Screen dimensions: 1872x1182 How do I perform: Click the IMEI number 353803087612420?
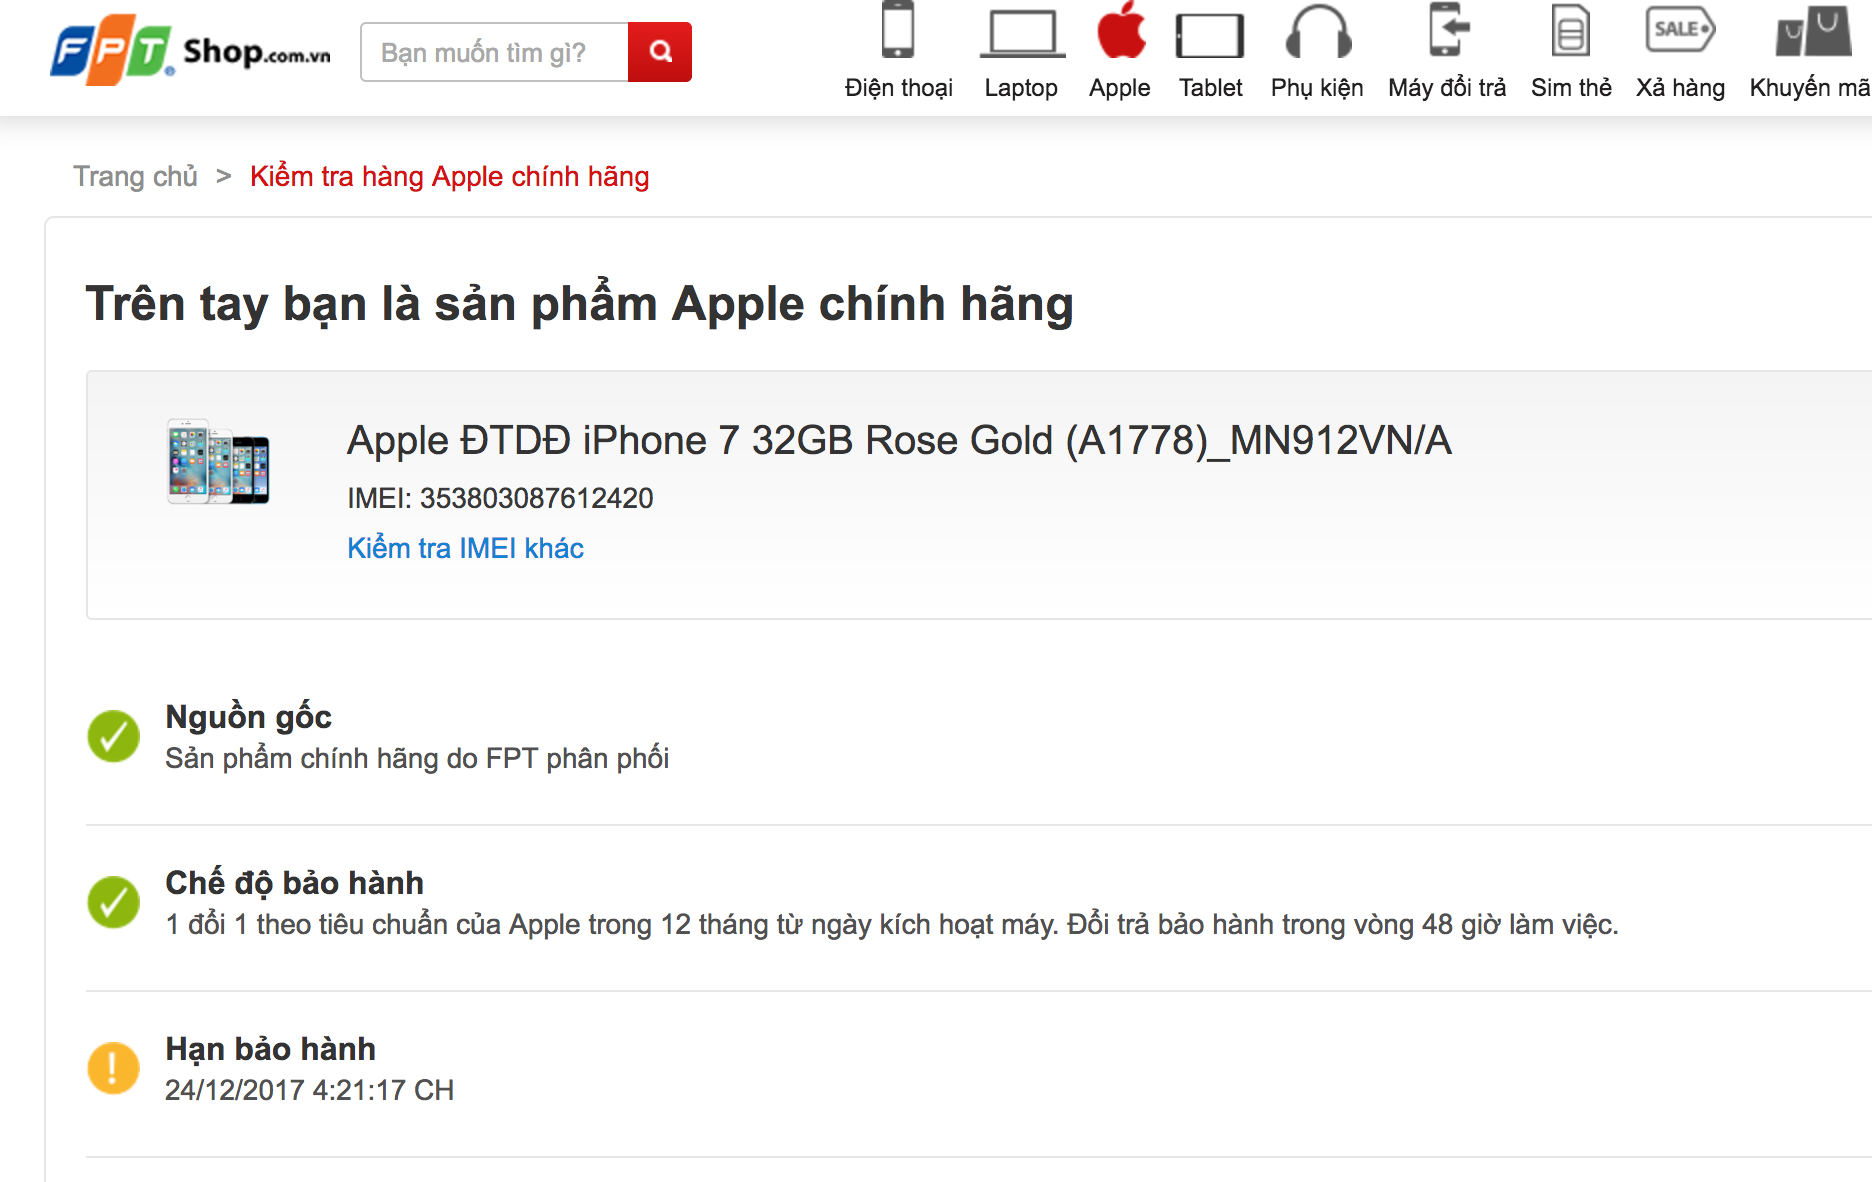coord(536,498)
